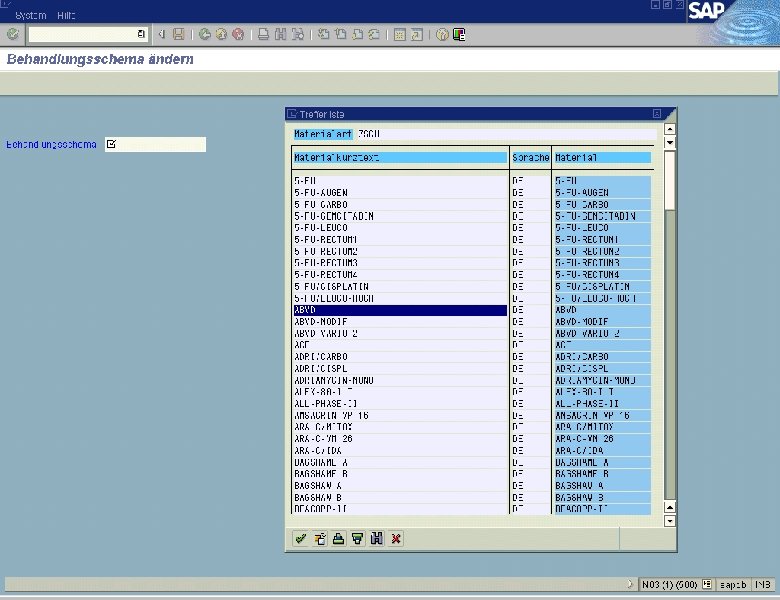Click the Trefferliste title bar icon
780x600 pixels.
[x=292, y=114]
